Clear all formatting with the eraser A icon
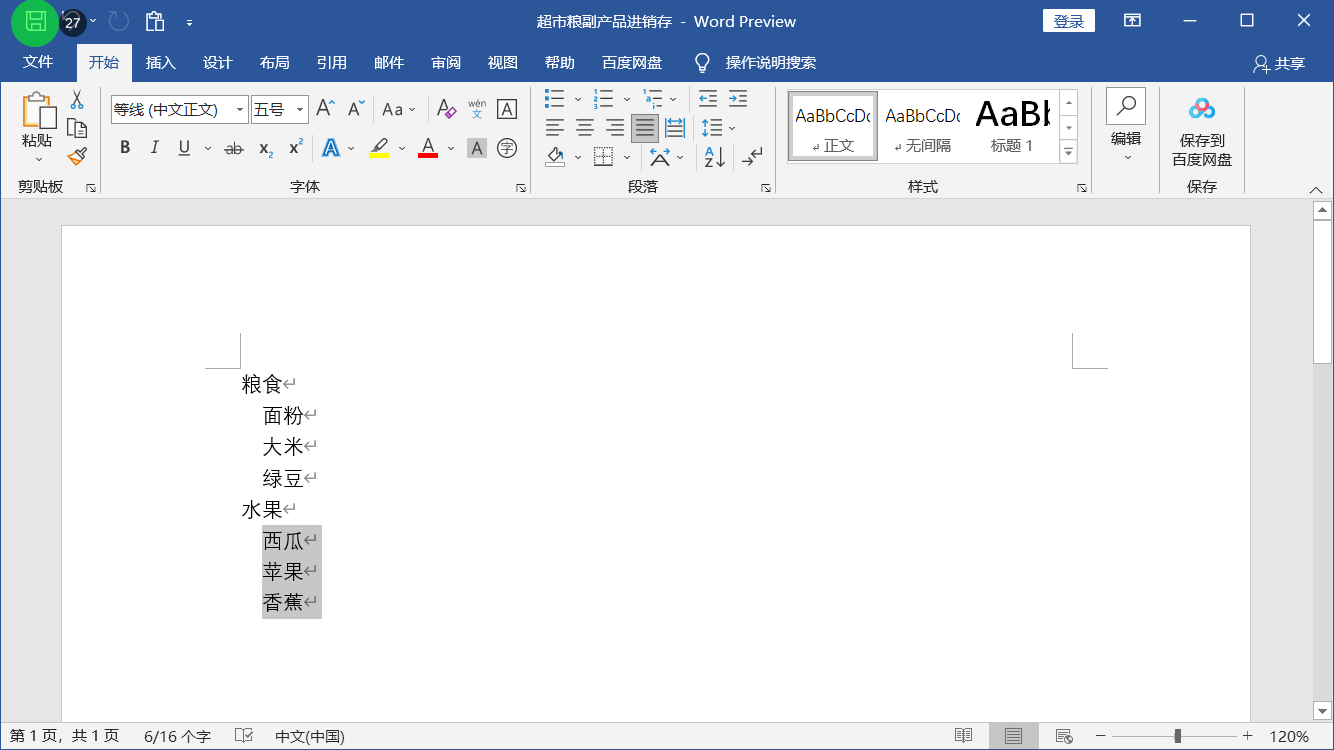 click(447, 109)
